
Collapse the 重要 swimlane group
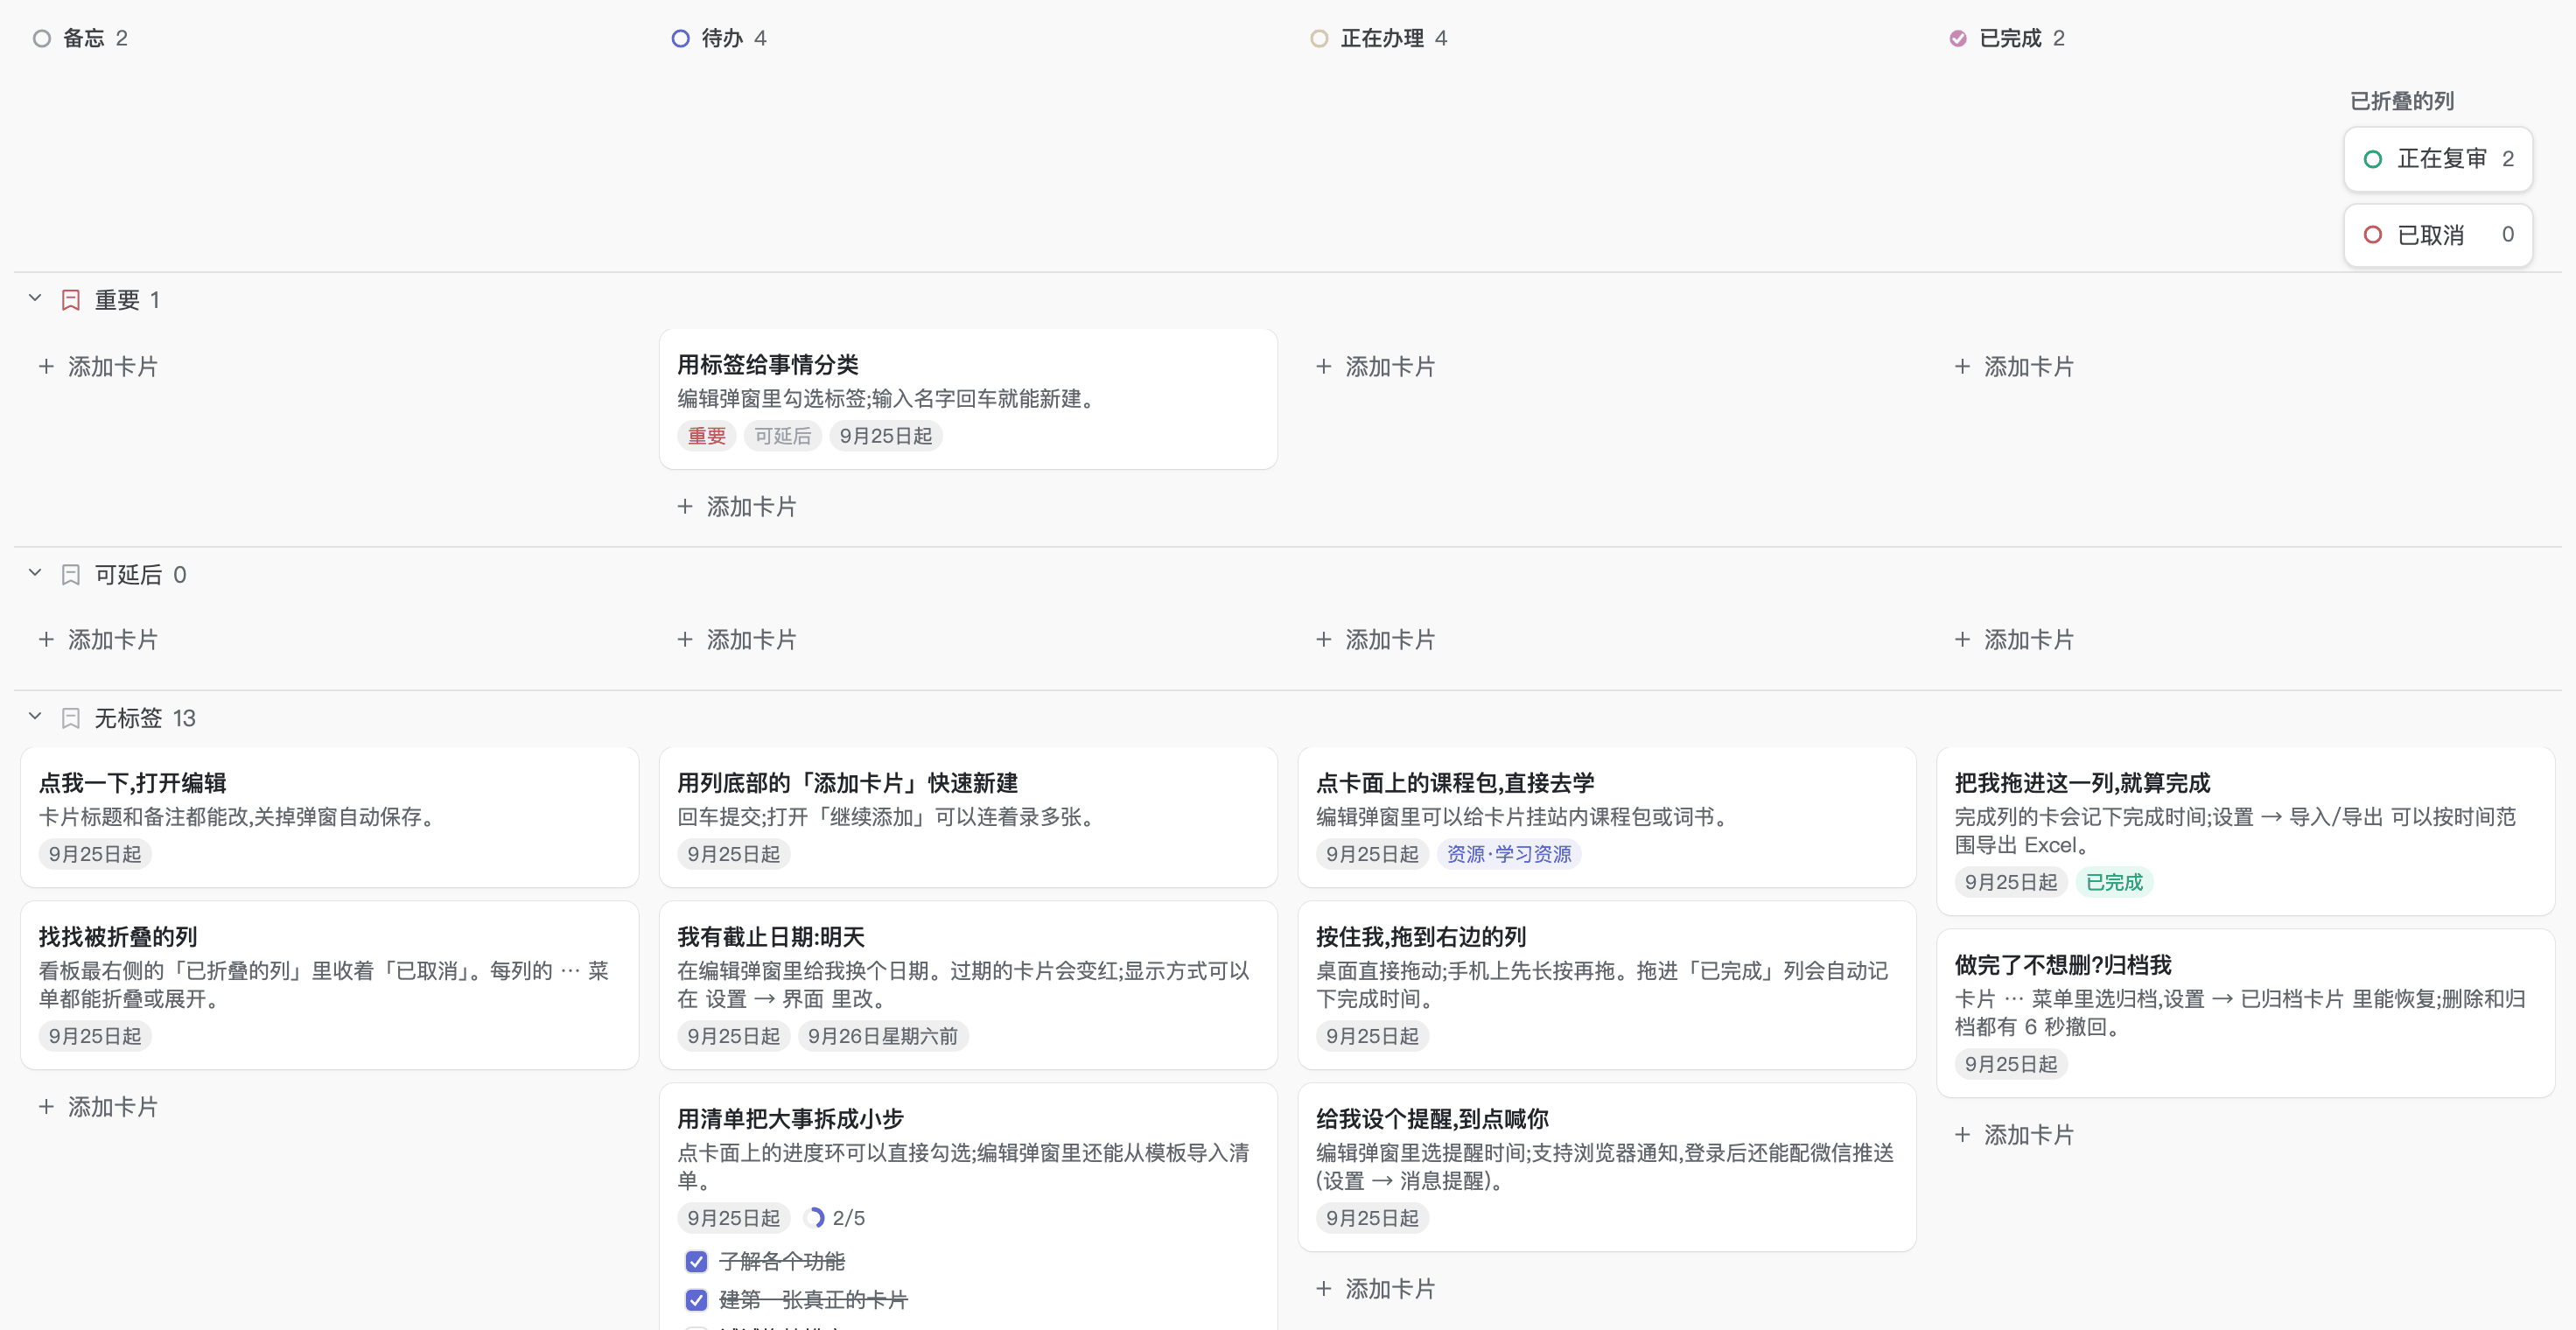coord(35,299)
